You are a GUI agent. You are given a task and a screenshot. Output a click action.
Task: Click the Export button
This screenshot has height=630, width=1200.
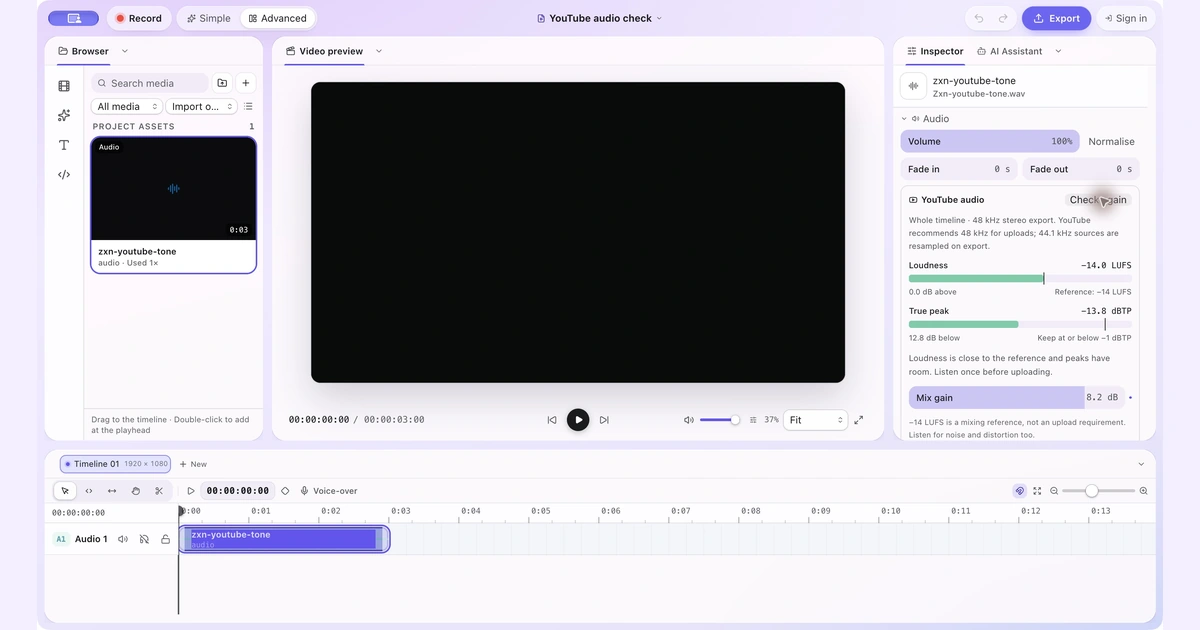[1056, 18]
